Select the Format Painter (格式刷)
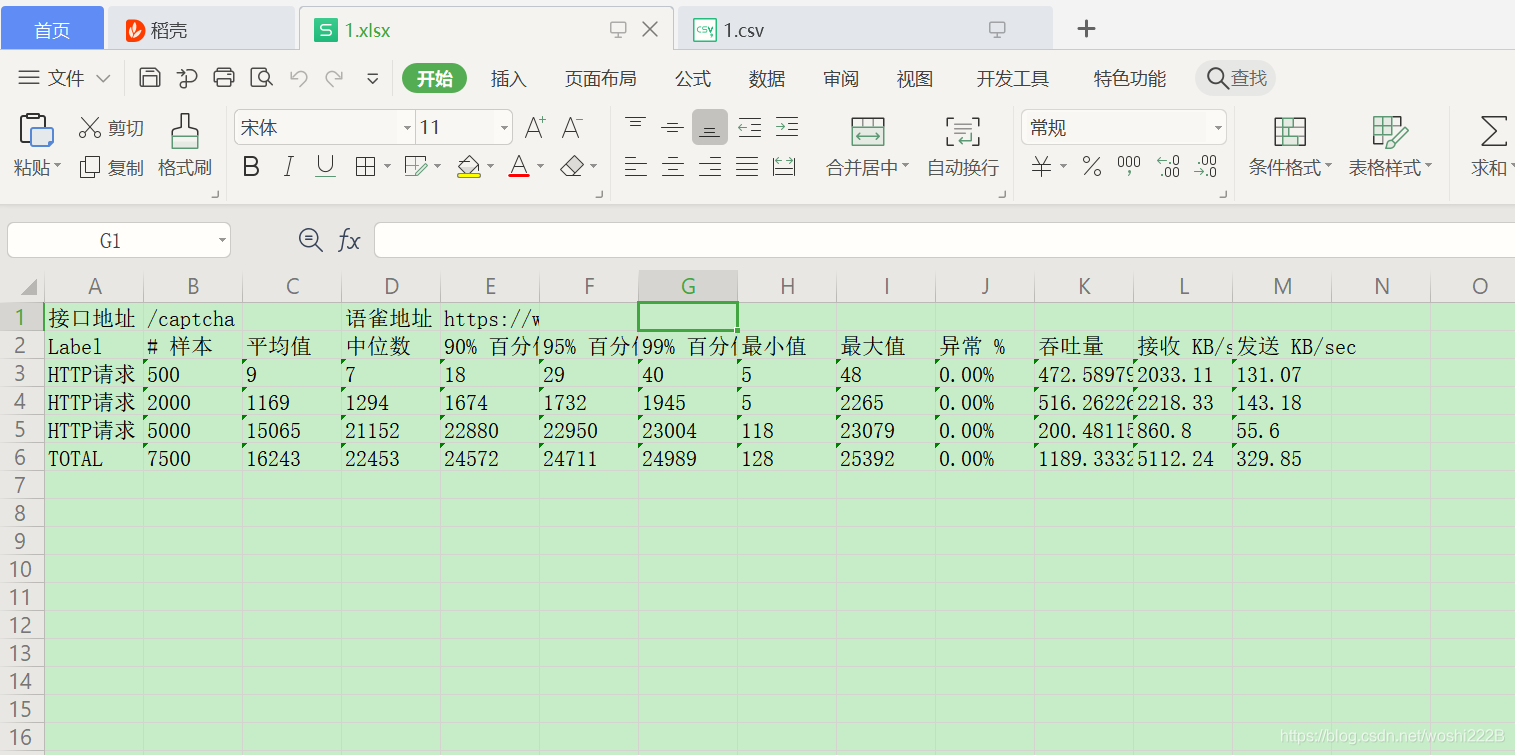1515x755 pixels. pyautogui.click(x=185, y=146)
